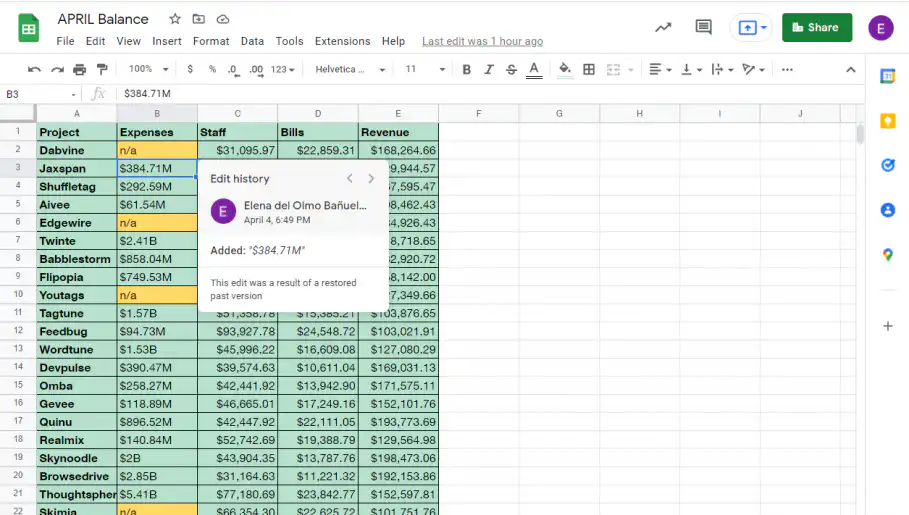
Task: Toggle Bold formatting
Action: click(x=466, y=70)
